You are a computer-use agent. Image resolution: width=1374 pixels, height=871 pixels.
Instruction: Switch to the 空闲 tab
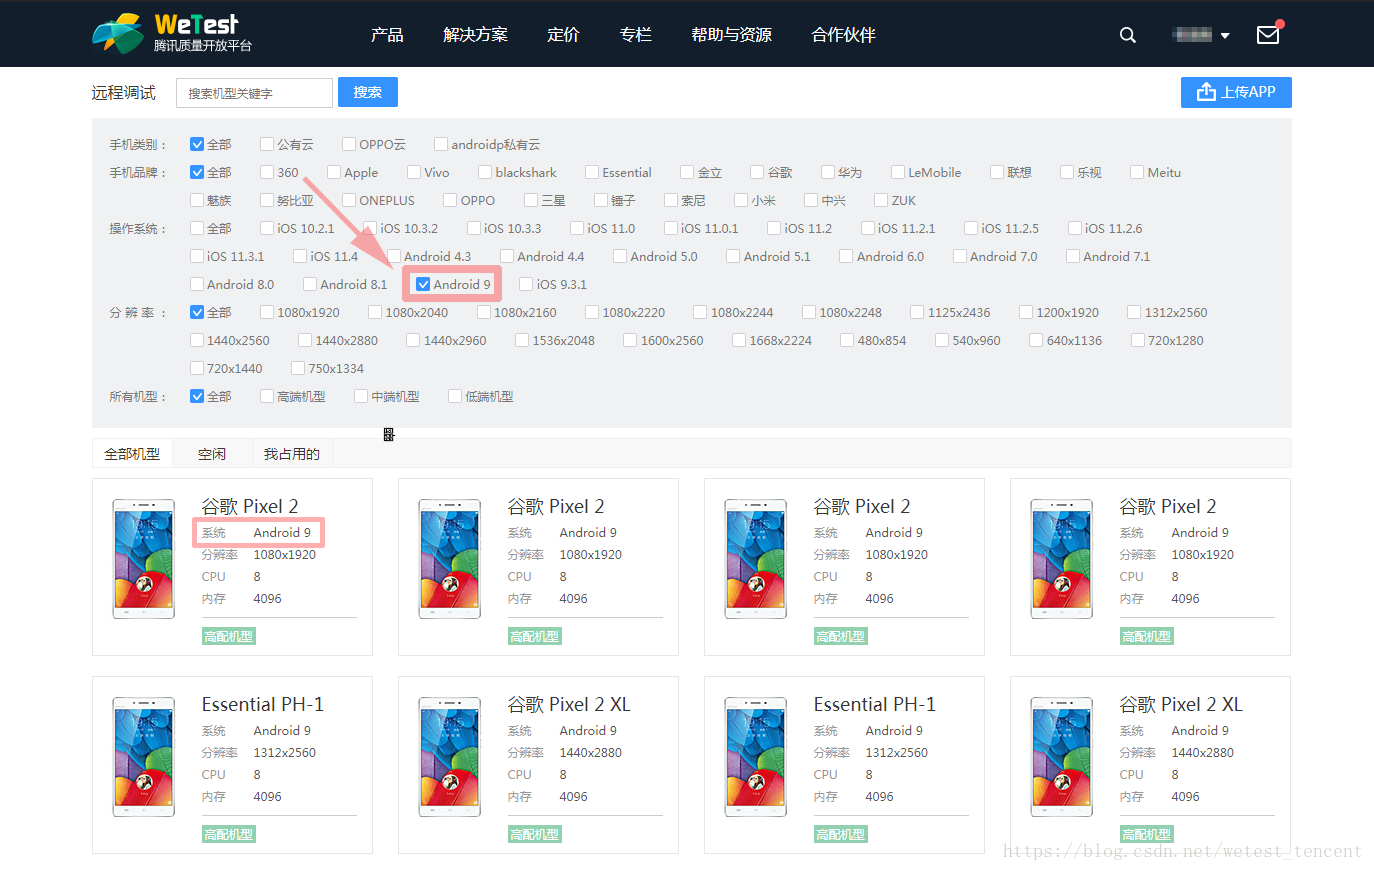click(x=212, y=453)
